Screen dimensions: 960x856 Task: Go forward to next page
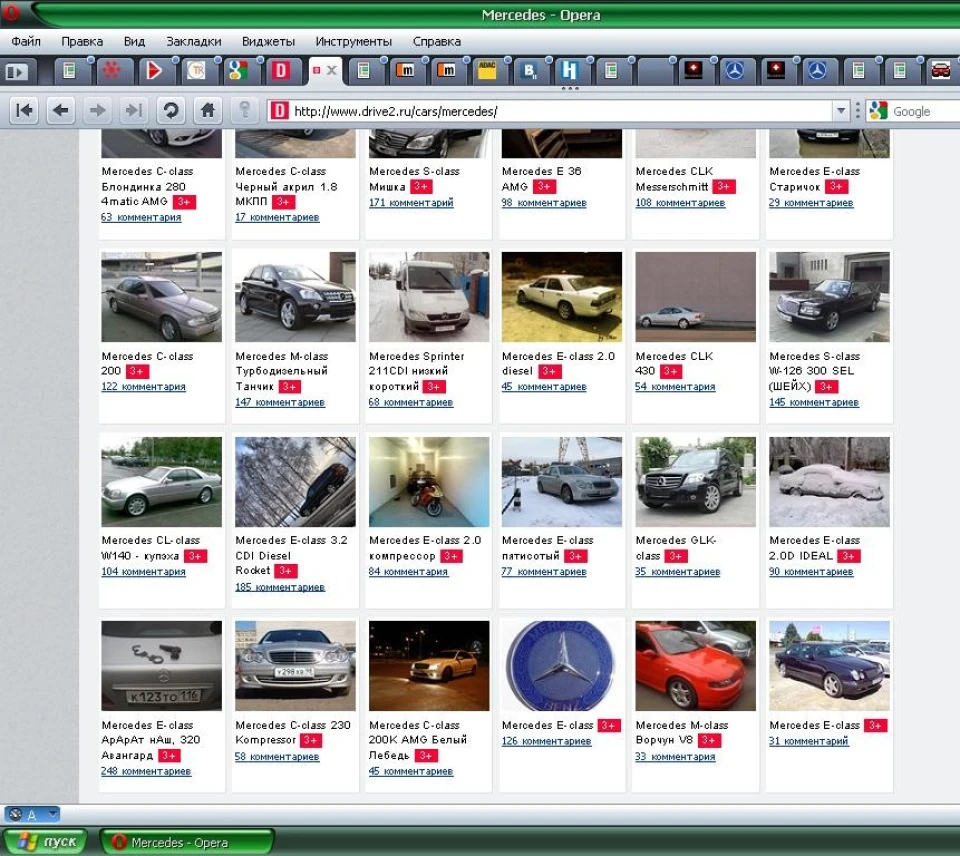pyautogui.click(x=97, y=110)
